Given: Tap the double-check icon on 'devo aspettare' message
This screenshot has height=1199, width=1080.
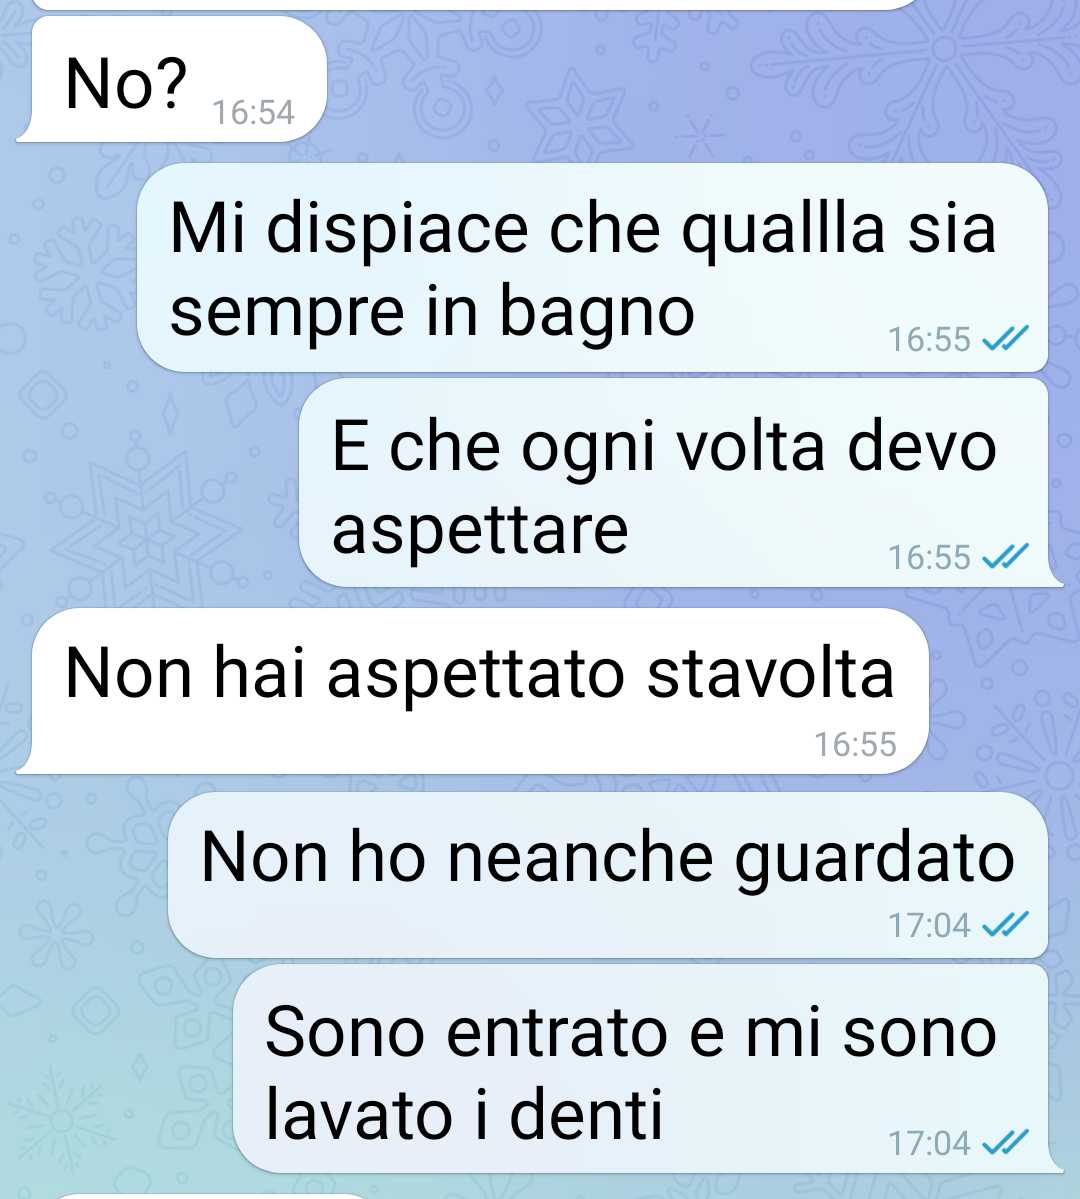Looking at the screenshot, I should coord(1005,557).
